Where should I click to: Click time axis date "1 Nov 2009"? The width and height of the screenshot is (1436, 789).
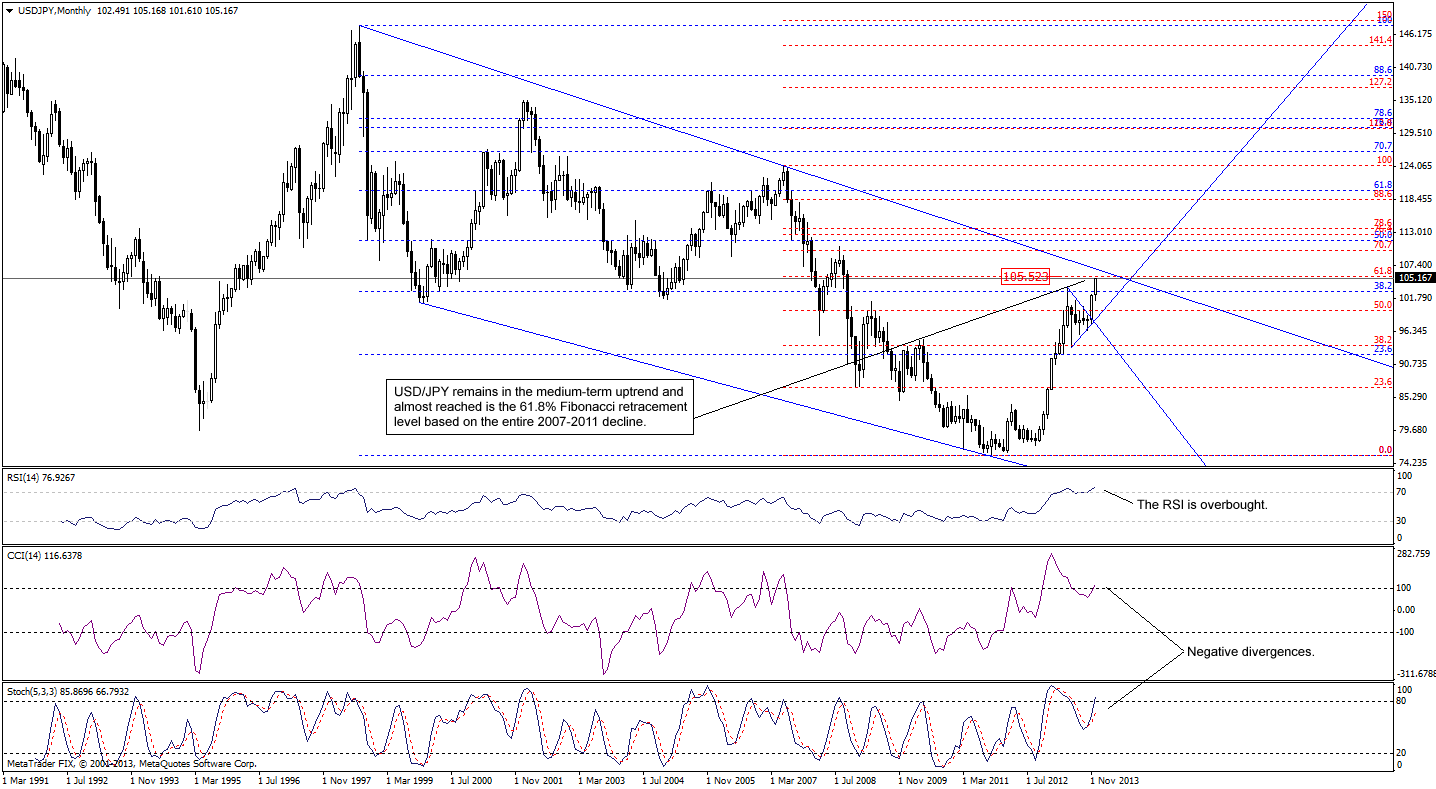coord(921,779)
